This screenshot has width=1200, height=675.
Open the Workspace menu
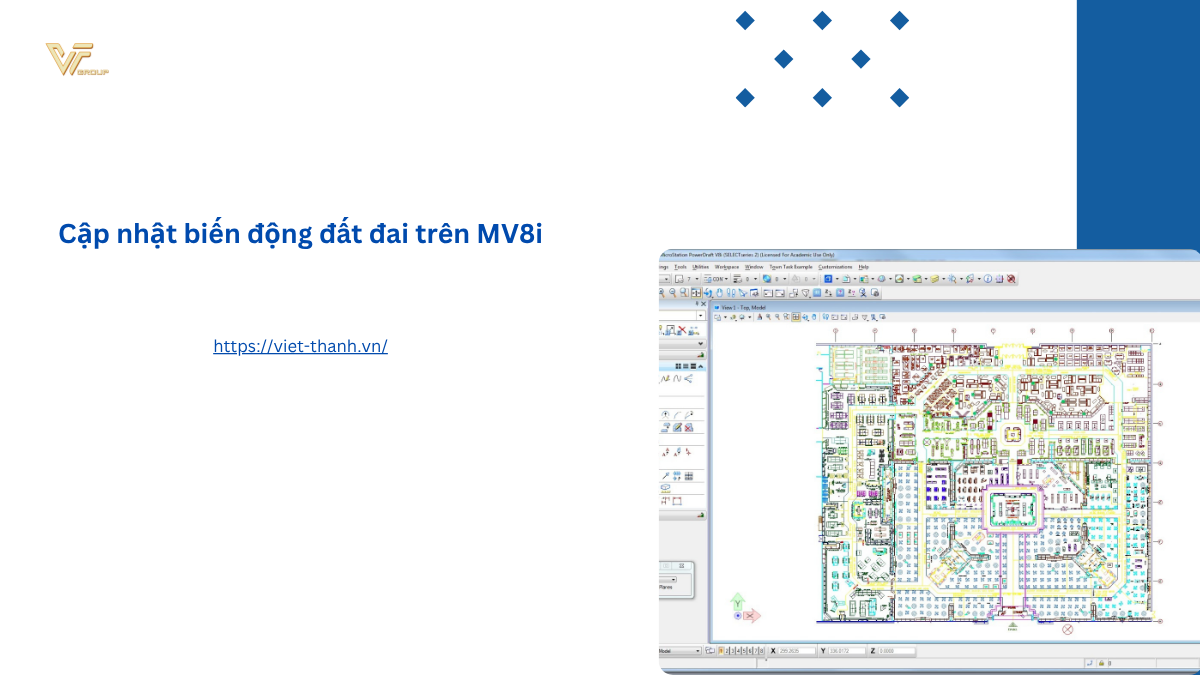coord(727,267)
